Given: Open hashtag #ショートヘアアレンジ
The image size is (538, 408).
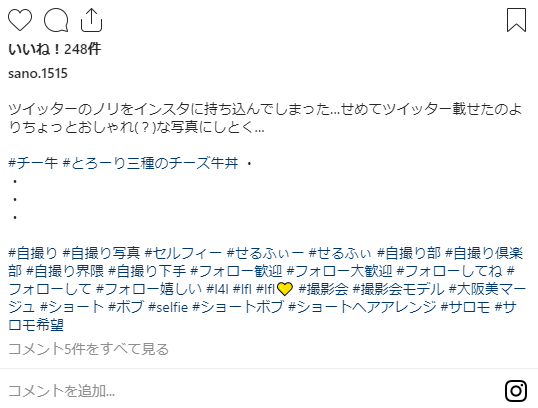Looking at the screenshot, I should click(x=362, y=307).
